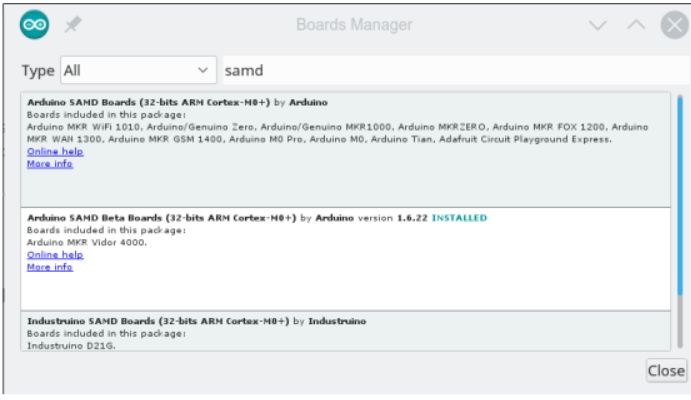
Task: Click the Type label
Action: pos(38,70)
